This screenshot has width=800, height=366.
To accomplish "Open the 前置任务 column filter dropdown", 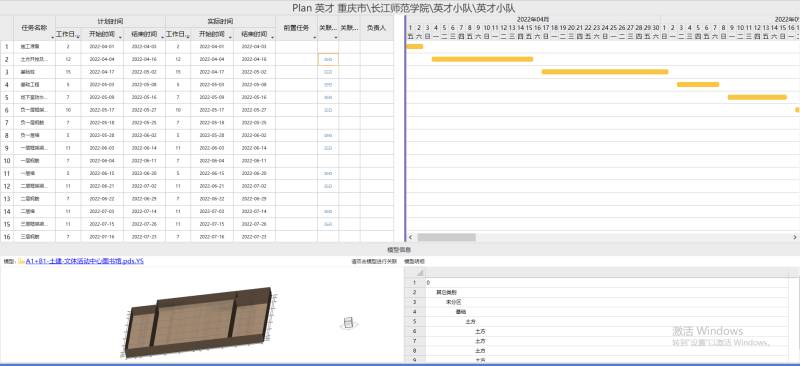I will pos(314,38).
